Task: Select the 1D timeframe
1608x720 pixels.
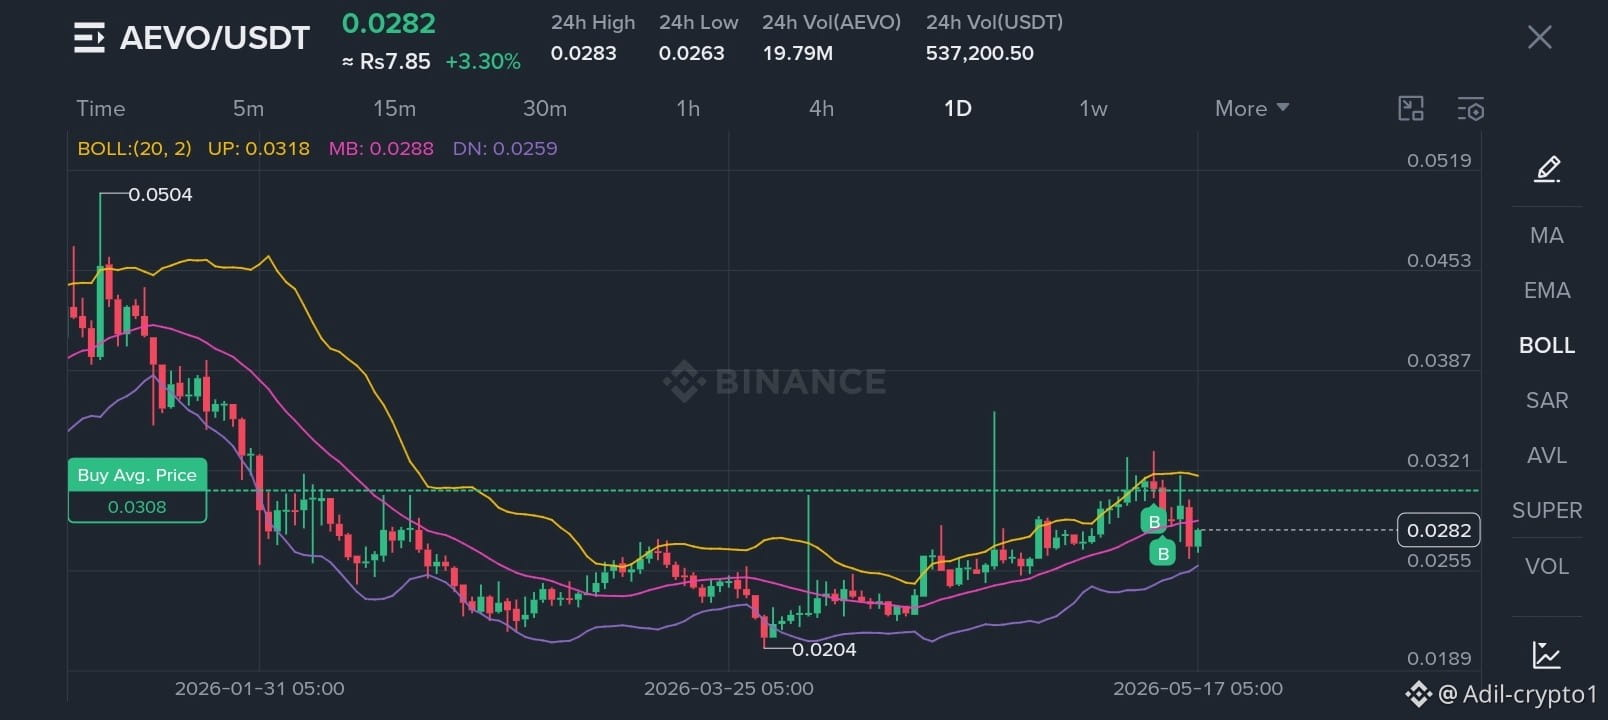Action: 958,108
